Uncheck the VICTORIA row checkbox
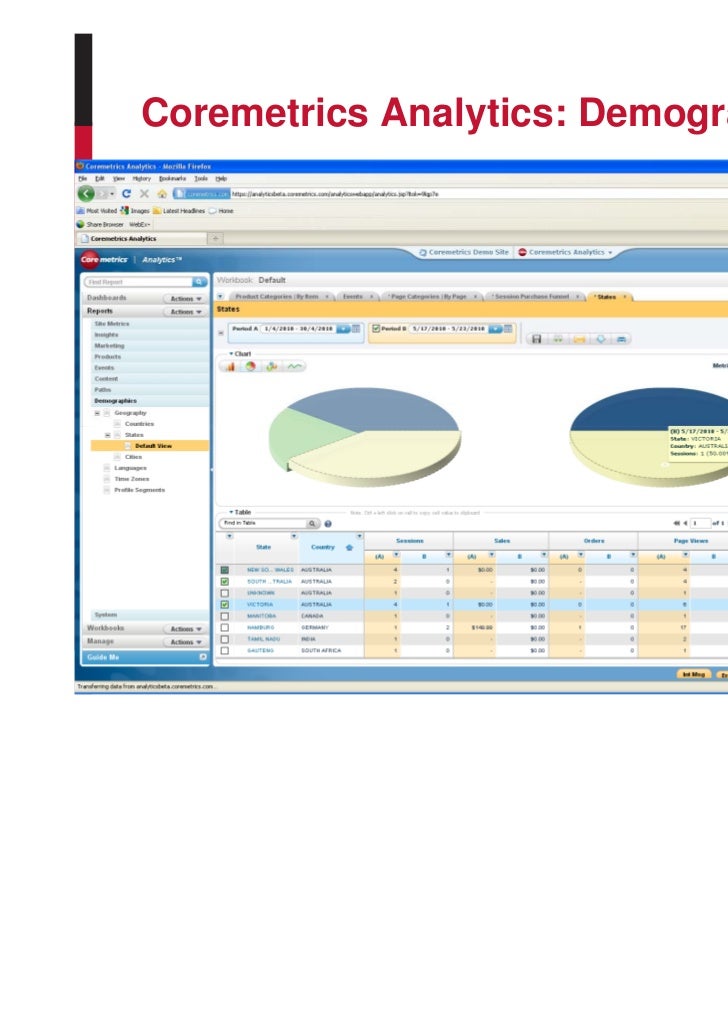The height and width of the screenshot is (1031, 728). coord(225,605)
